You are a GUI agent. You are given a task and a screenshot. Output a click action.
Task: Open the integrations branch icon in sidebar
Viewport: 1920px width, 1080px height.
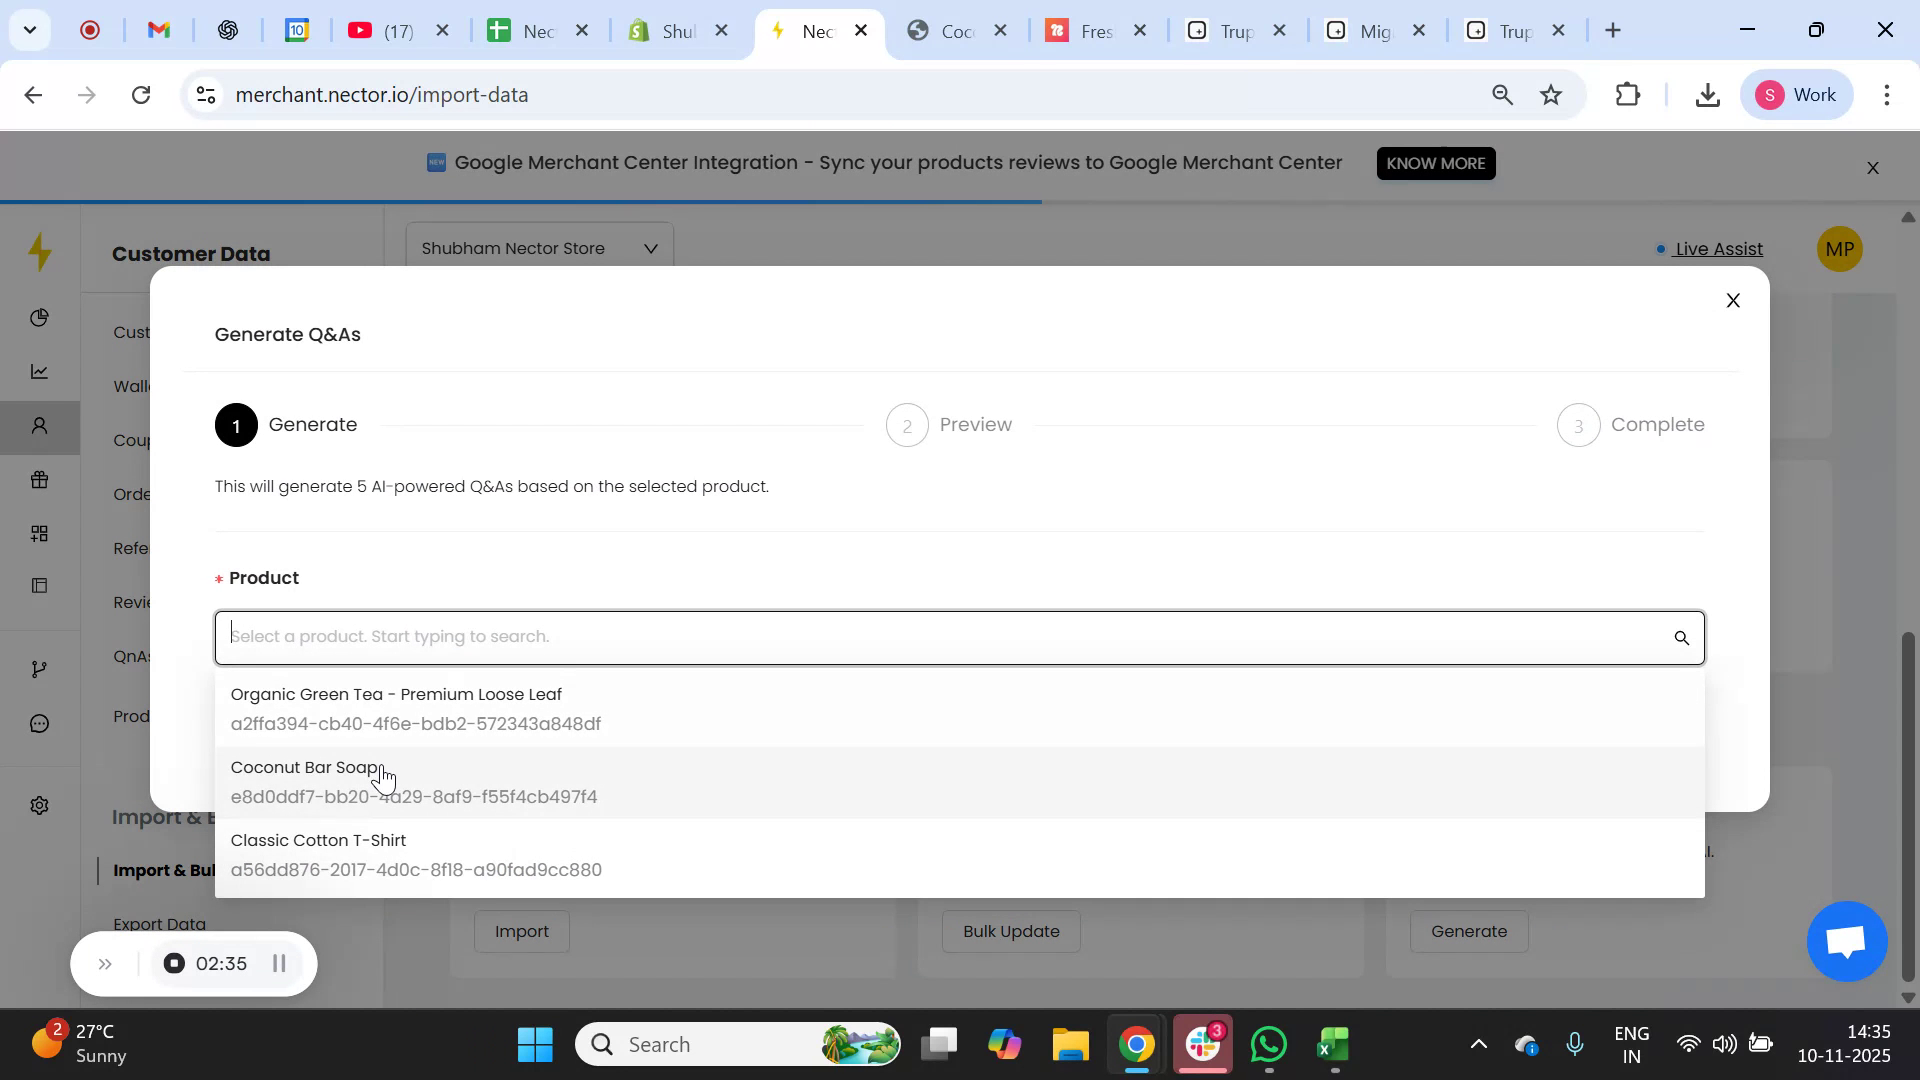(39, 668)
